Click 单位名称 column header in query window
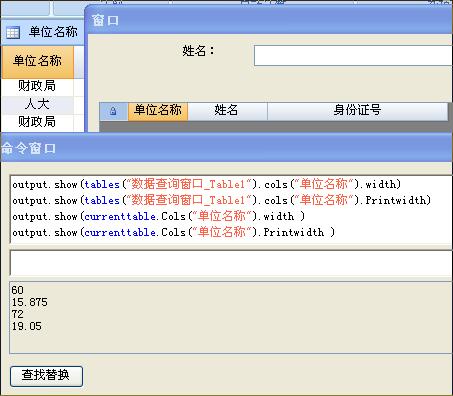This screenshot has height=396, width=453. pos(158,111)
